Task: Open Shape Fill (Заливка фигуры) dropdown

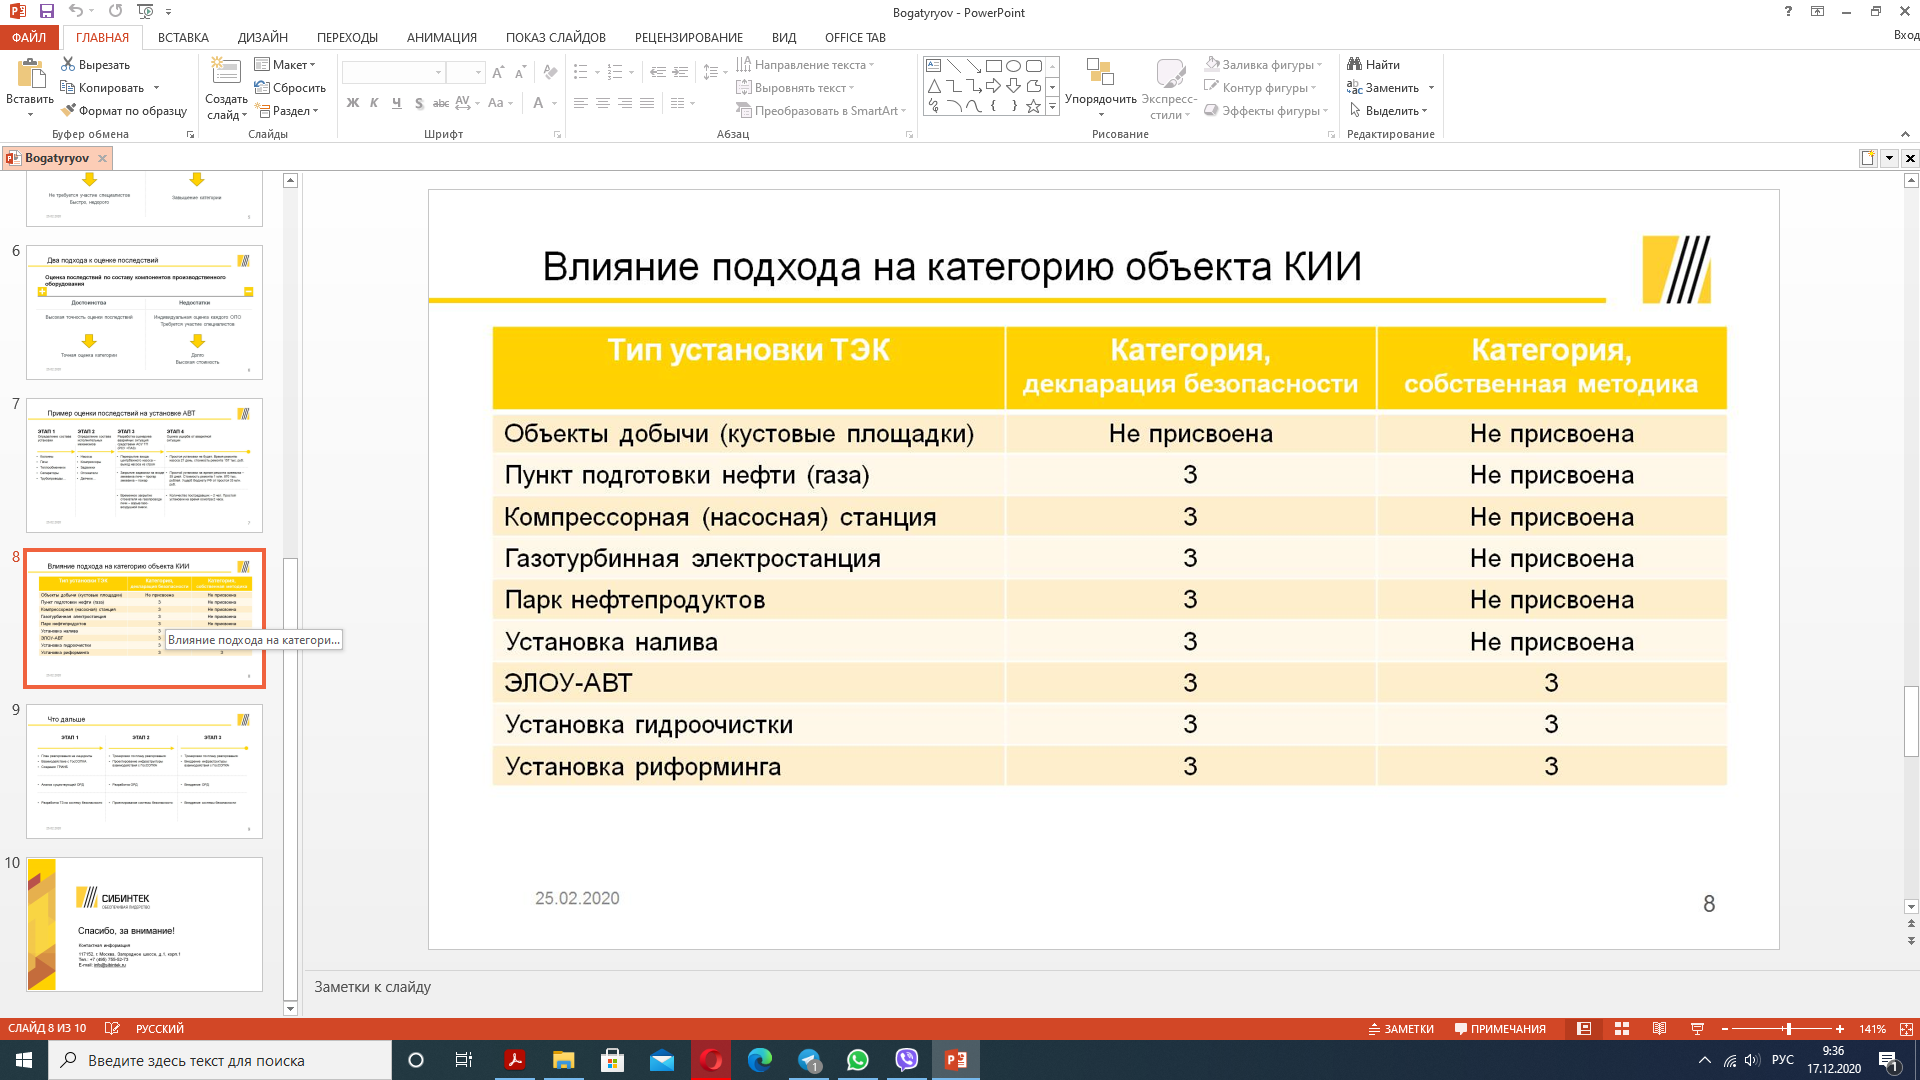Action: pos(1264,64)
